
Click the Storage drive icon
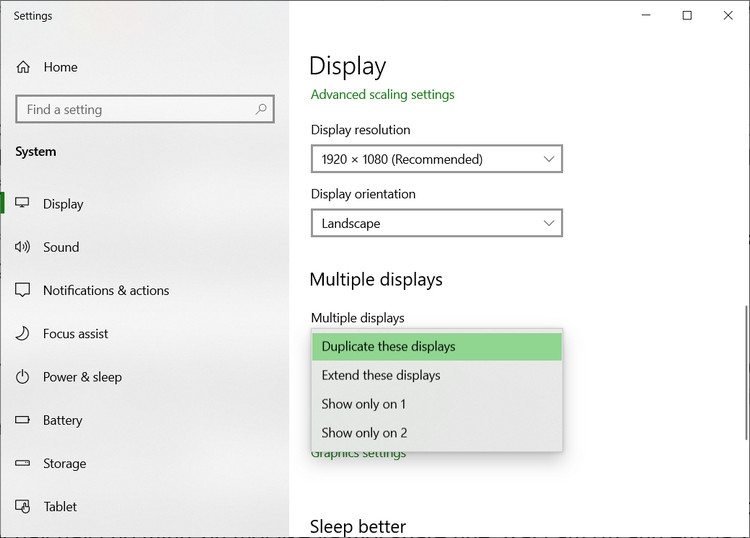point(22,463)
